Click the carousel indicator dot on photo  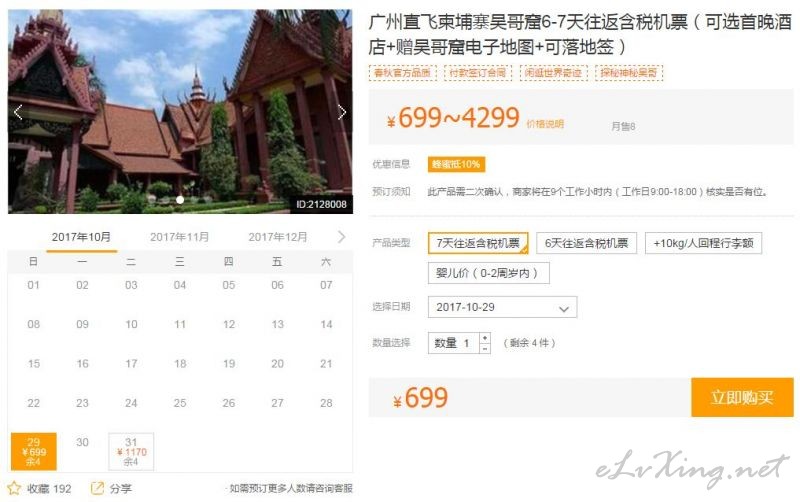tap(180, 200)
